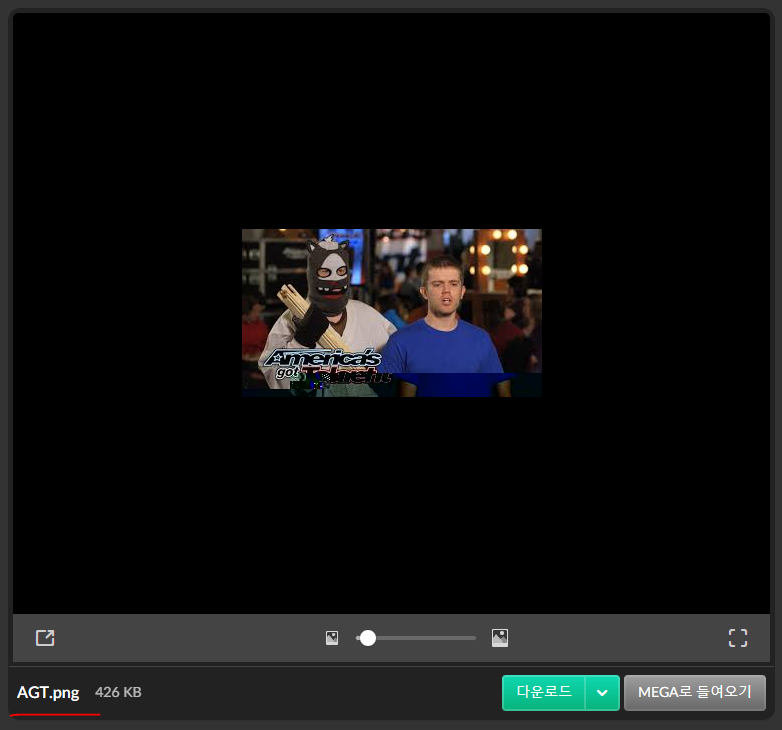Click the 426 KB file size text

click(x=118, y=692)
